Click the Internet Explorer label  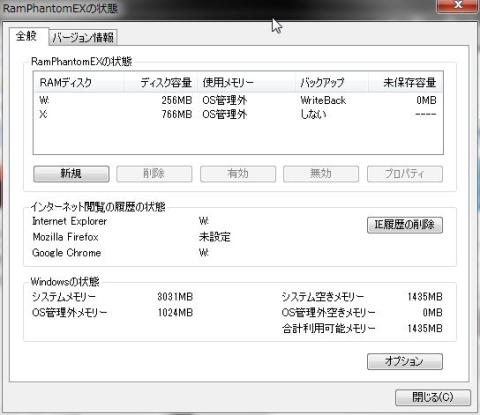pos(70,221)
